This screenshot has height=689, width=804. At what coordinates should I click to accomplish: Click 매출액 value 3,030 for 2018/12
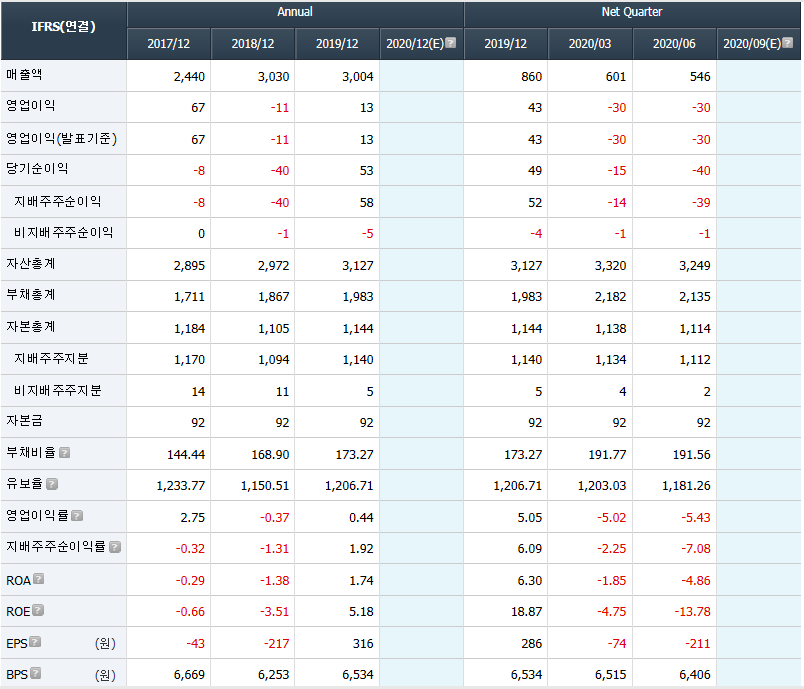pos(273,77)
